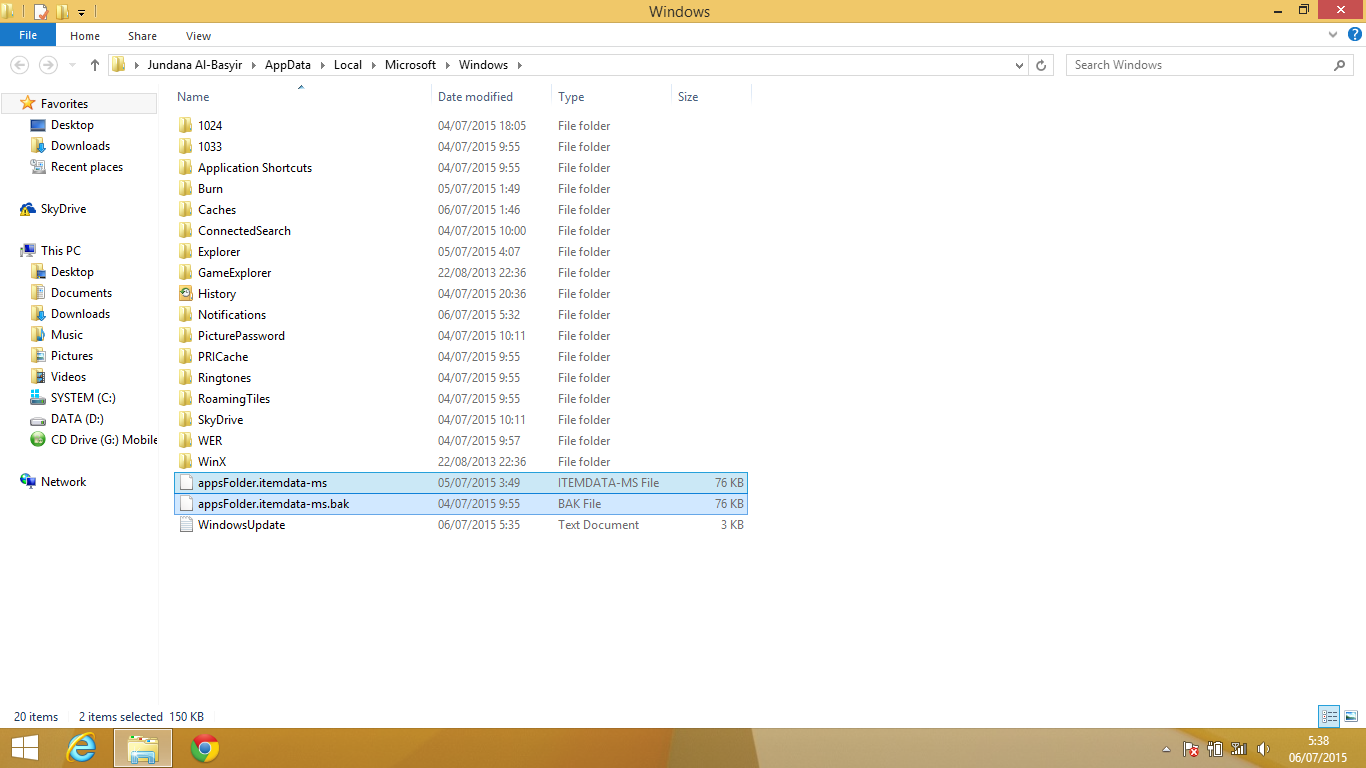1366x768 pixels.
Task: Expand the ribbon with the chevron
Action: (1333, 35)
